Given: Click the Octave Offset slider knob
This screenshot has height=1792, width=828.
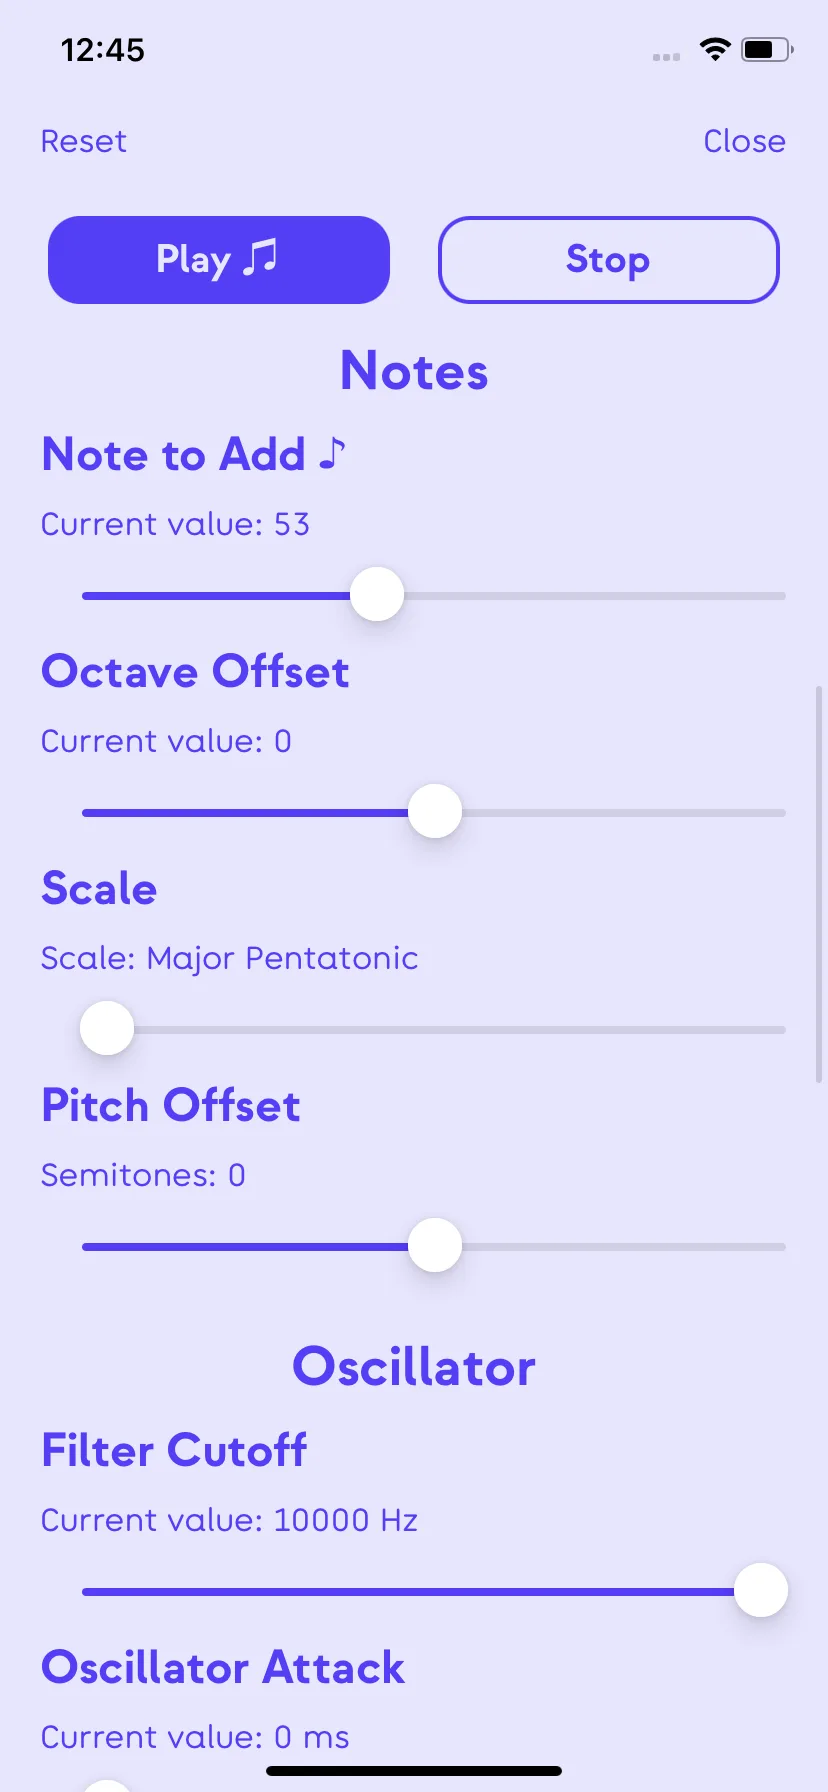Looking at the screenshot, I should click(x=435, y=811).
